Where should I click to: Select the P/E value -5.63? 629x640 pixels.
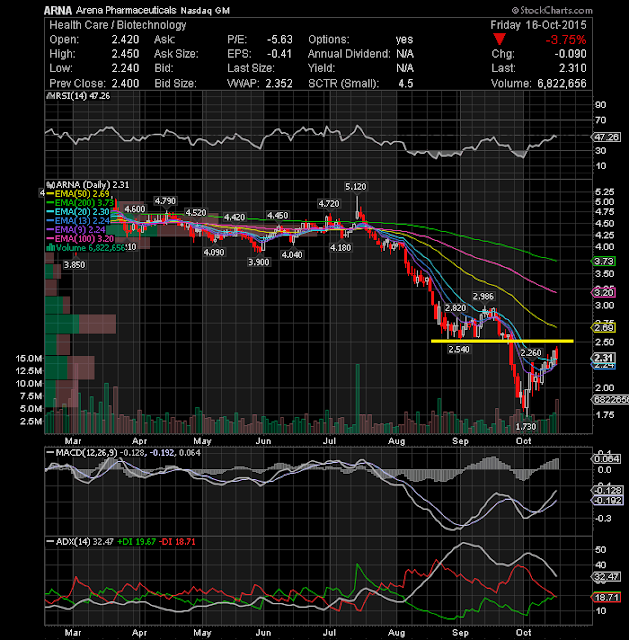(x=280, y=40)
